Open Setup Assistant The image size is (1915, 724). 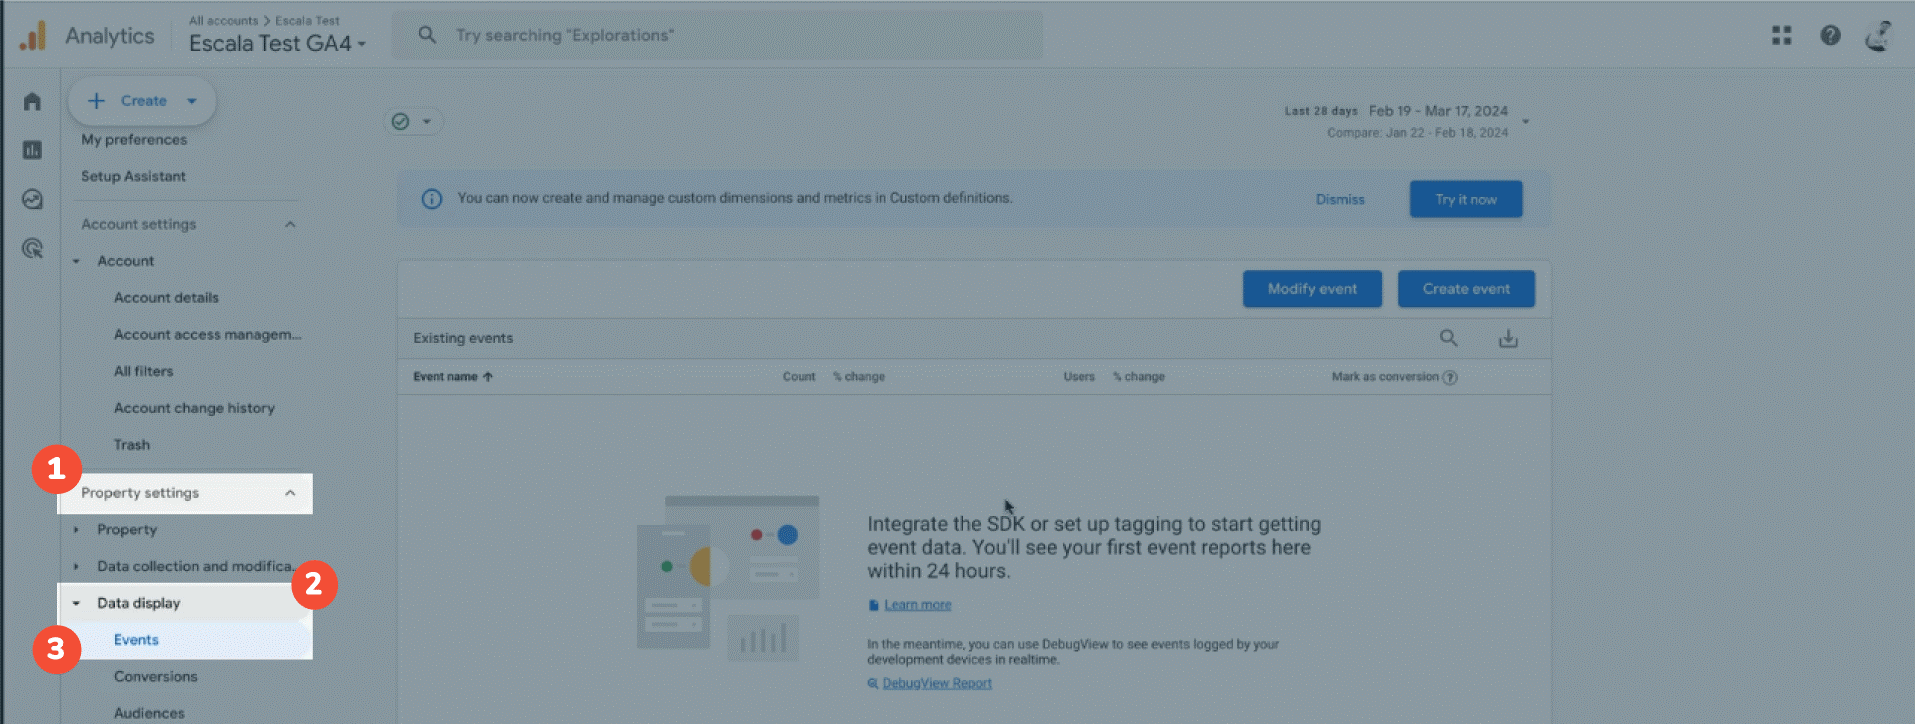(133, 177)
